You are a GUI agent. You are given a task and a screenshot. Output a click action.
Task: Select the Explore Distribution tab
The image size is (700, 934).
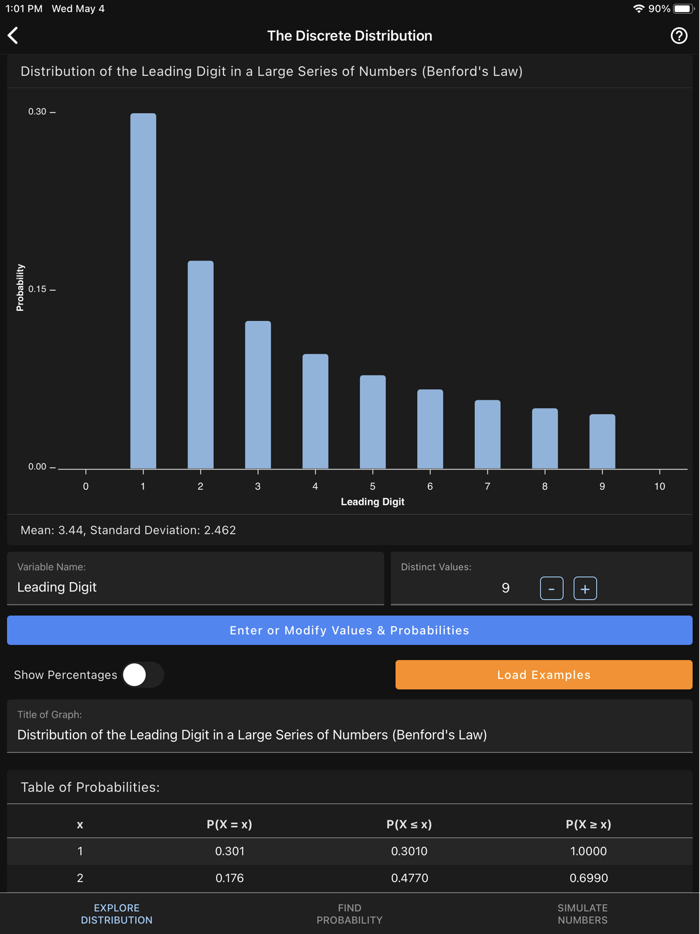point(116,913)
